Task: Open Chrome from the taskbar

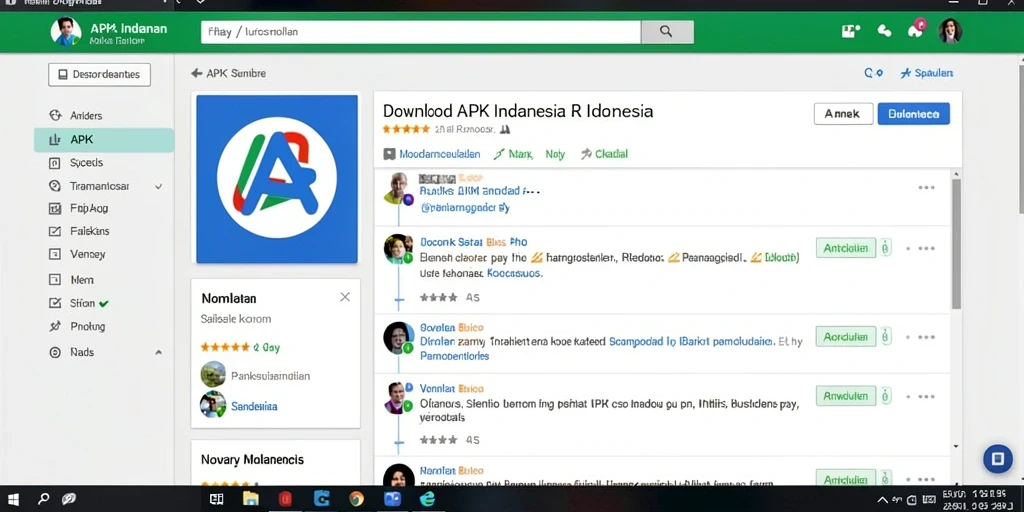Action: point(356,500)
